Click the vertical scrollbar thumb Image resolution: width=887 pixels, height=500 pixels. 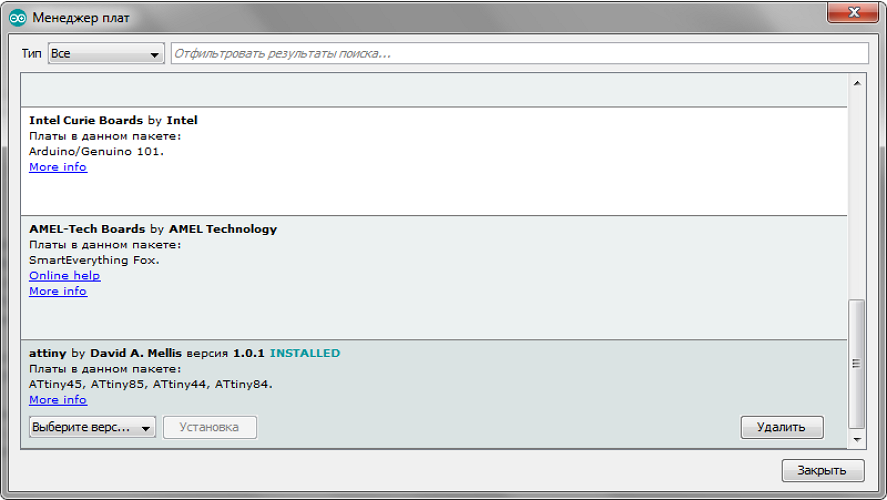[x=857, y=364]
